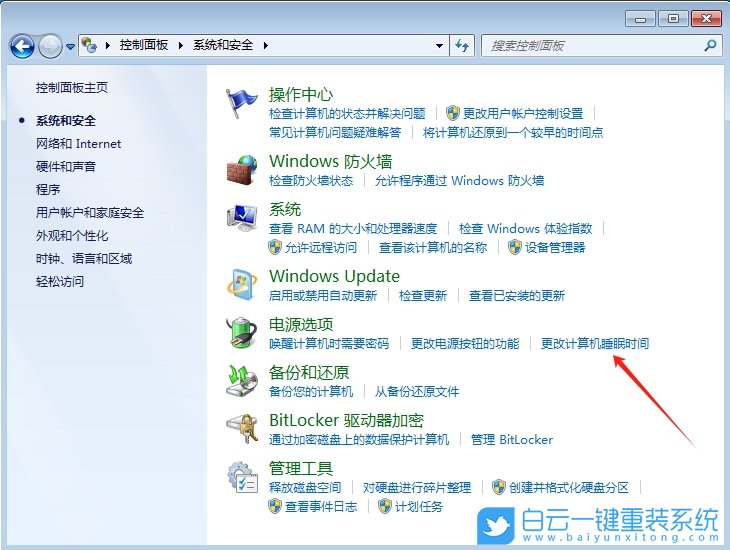This screenshot has height=550, width=730.
Task: Click the greyed Forward arrow button
Action: pos(50,46)
